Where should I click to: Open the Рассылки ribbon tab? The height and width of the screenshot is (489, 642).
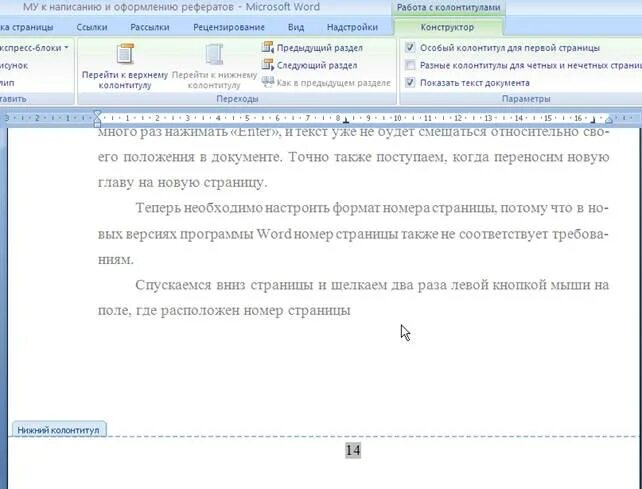(150, 27)
